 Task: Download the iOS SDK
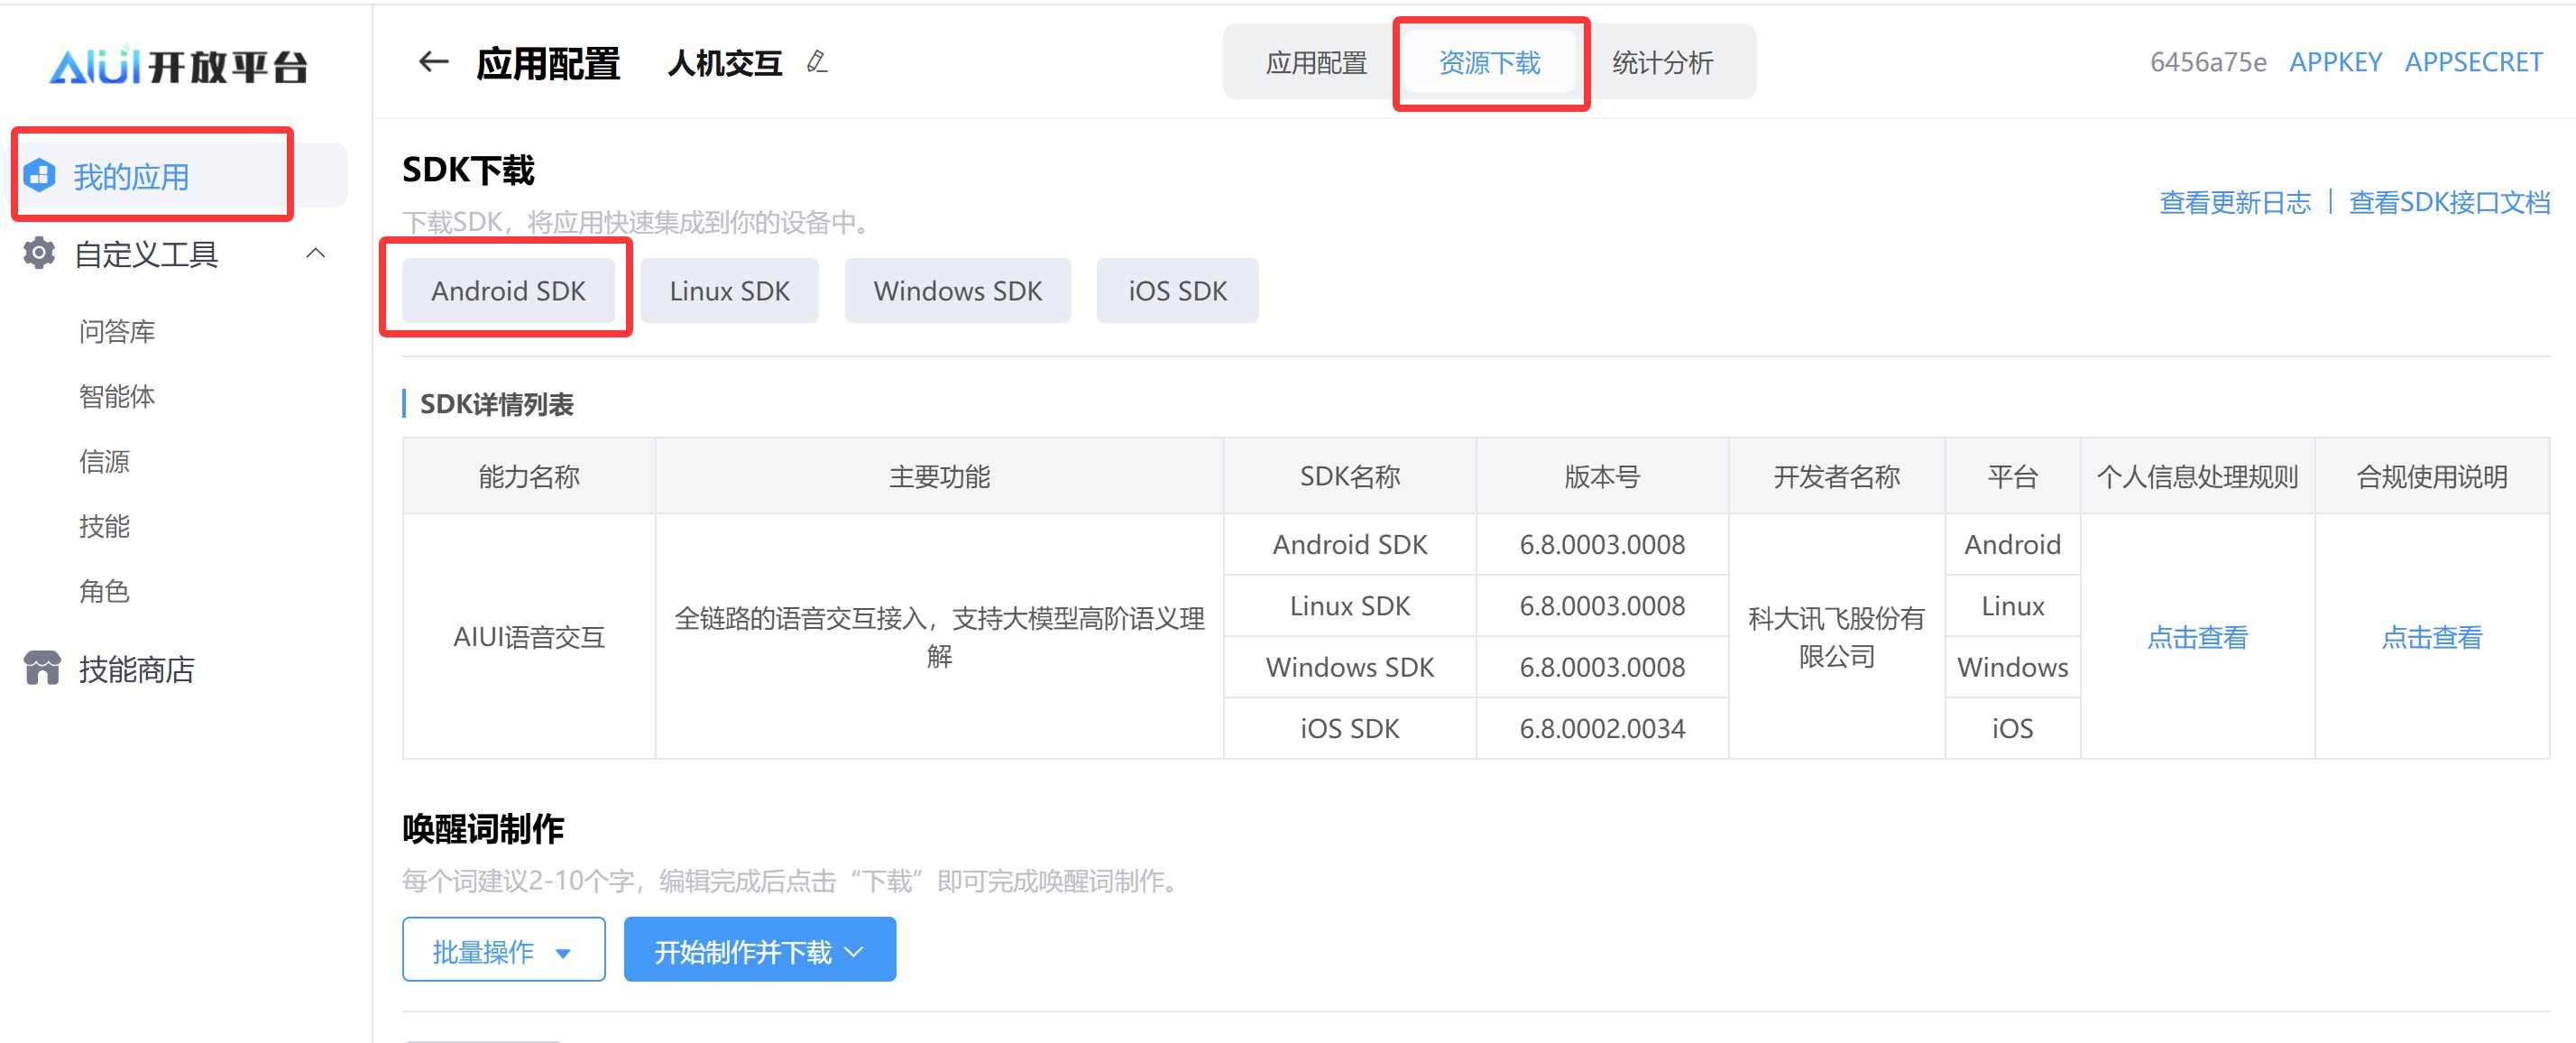[1177, 291]
